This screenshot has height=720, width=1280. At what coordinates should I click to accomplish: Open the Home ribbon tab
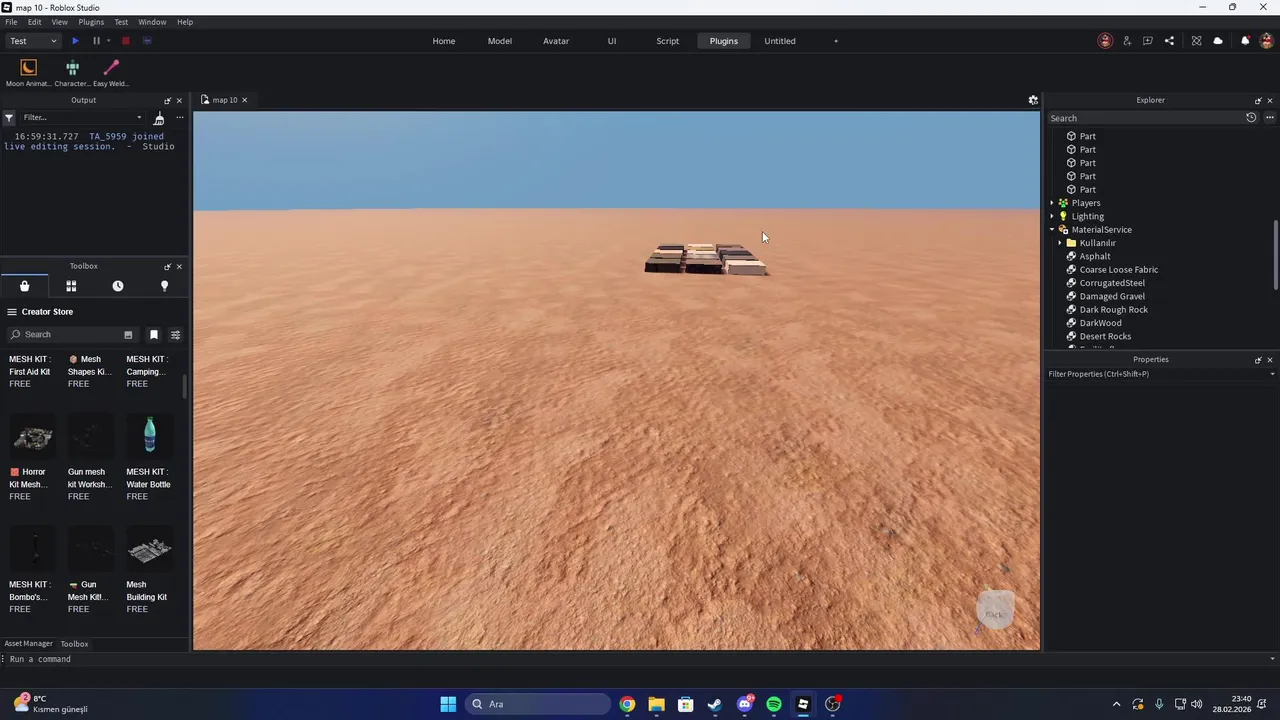tap(444, 41)
